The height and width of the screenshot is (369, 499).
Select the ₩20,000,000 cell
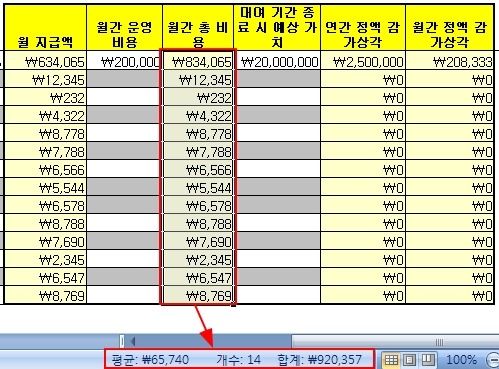pos(277,61)
